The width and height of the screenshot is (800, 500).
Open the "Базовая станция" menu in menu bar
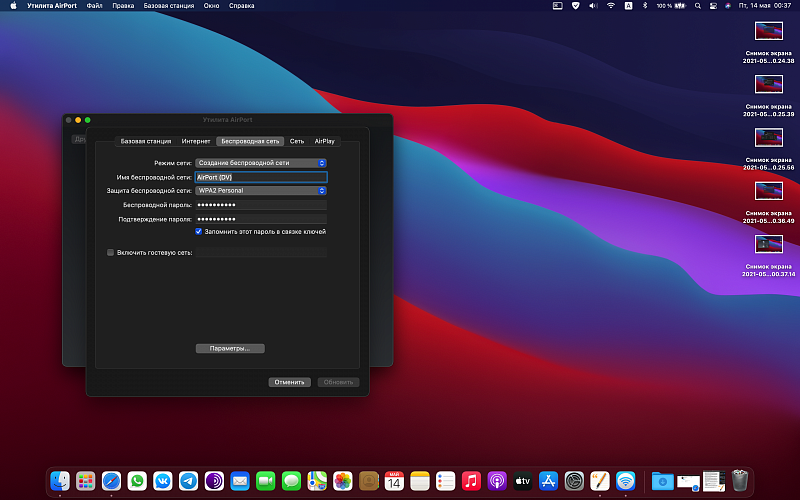[167, 5]
